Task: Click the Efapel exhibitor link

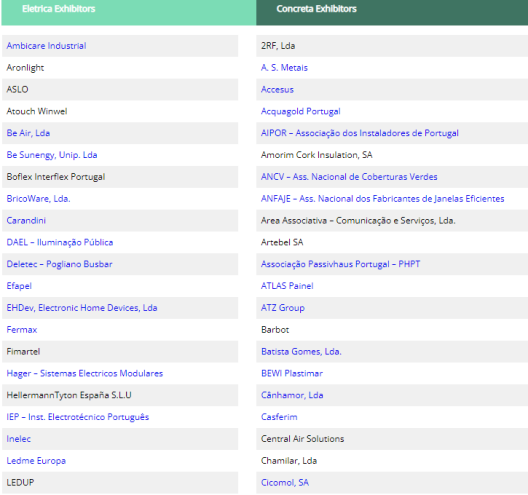Action: [19, 286]
